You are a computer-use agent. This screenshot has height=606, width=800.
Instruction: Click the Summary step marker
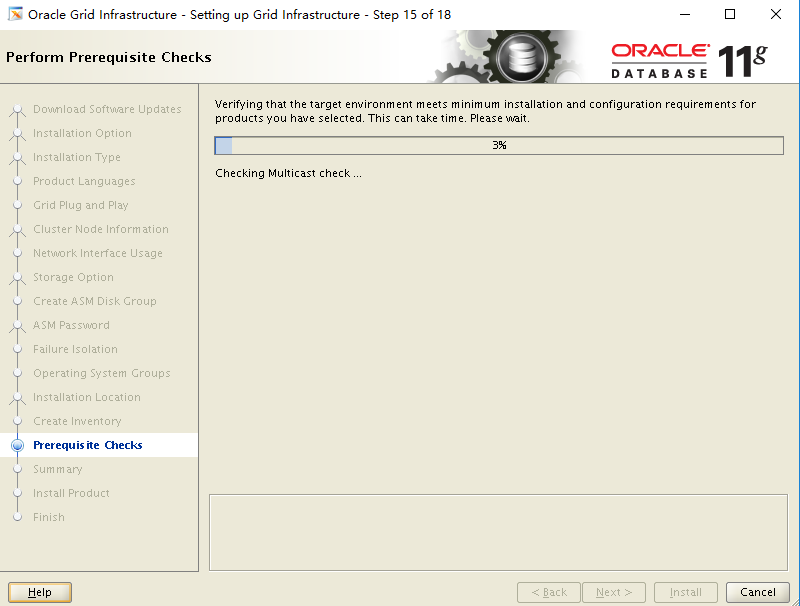pos(17,469)
